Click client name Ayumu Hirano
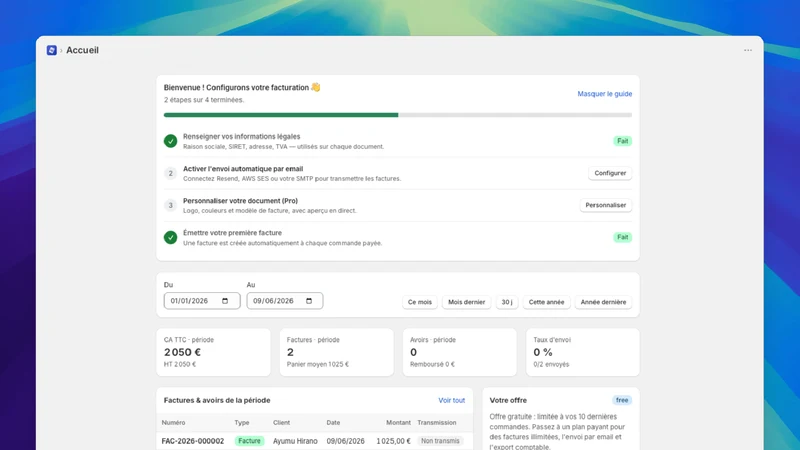The width and height of the screenshot is (800, 450). coord(295,441)
